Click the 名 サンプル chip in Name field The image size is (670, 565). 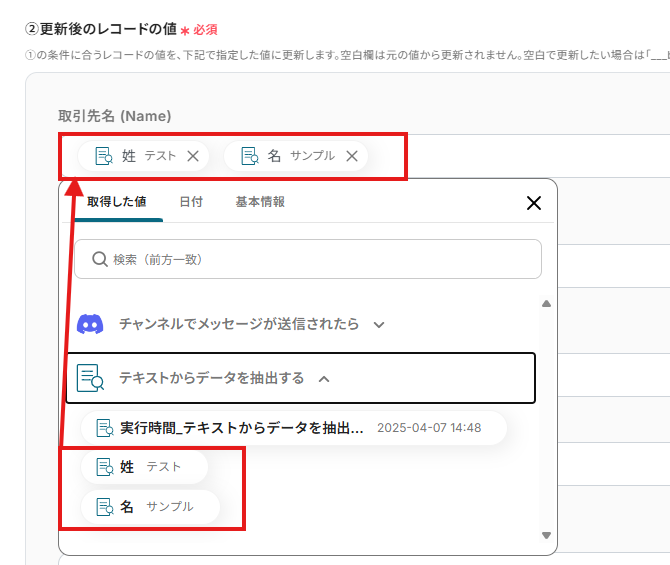(296, 156)
